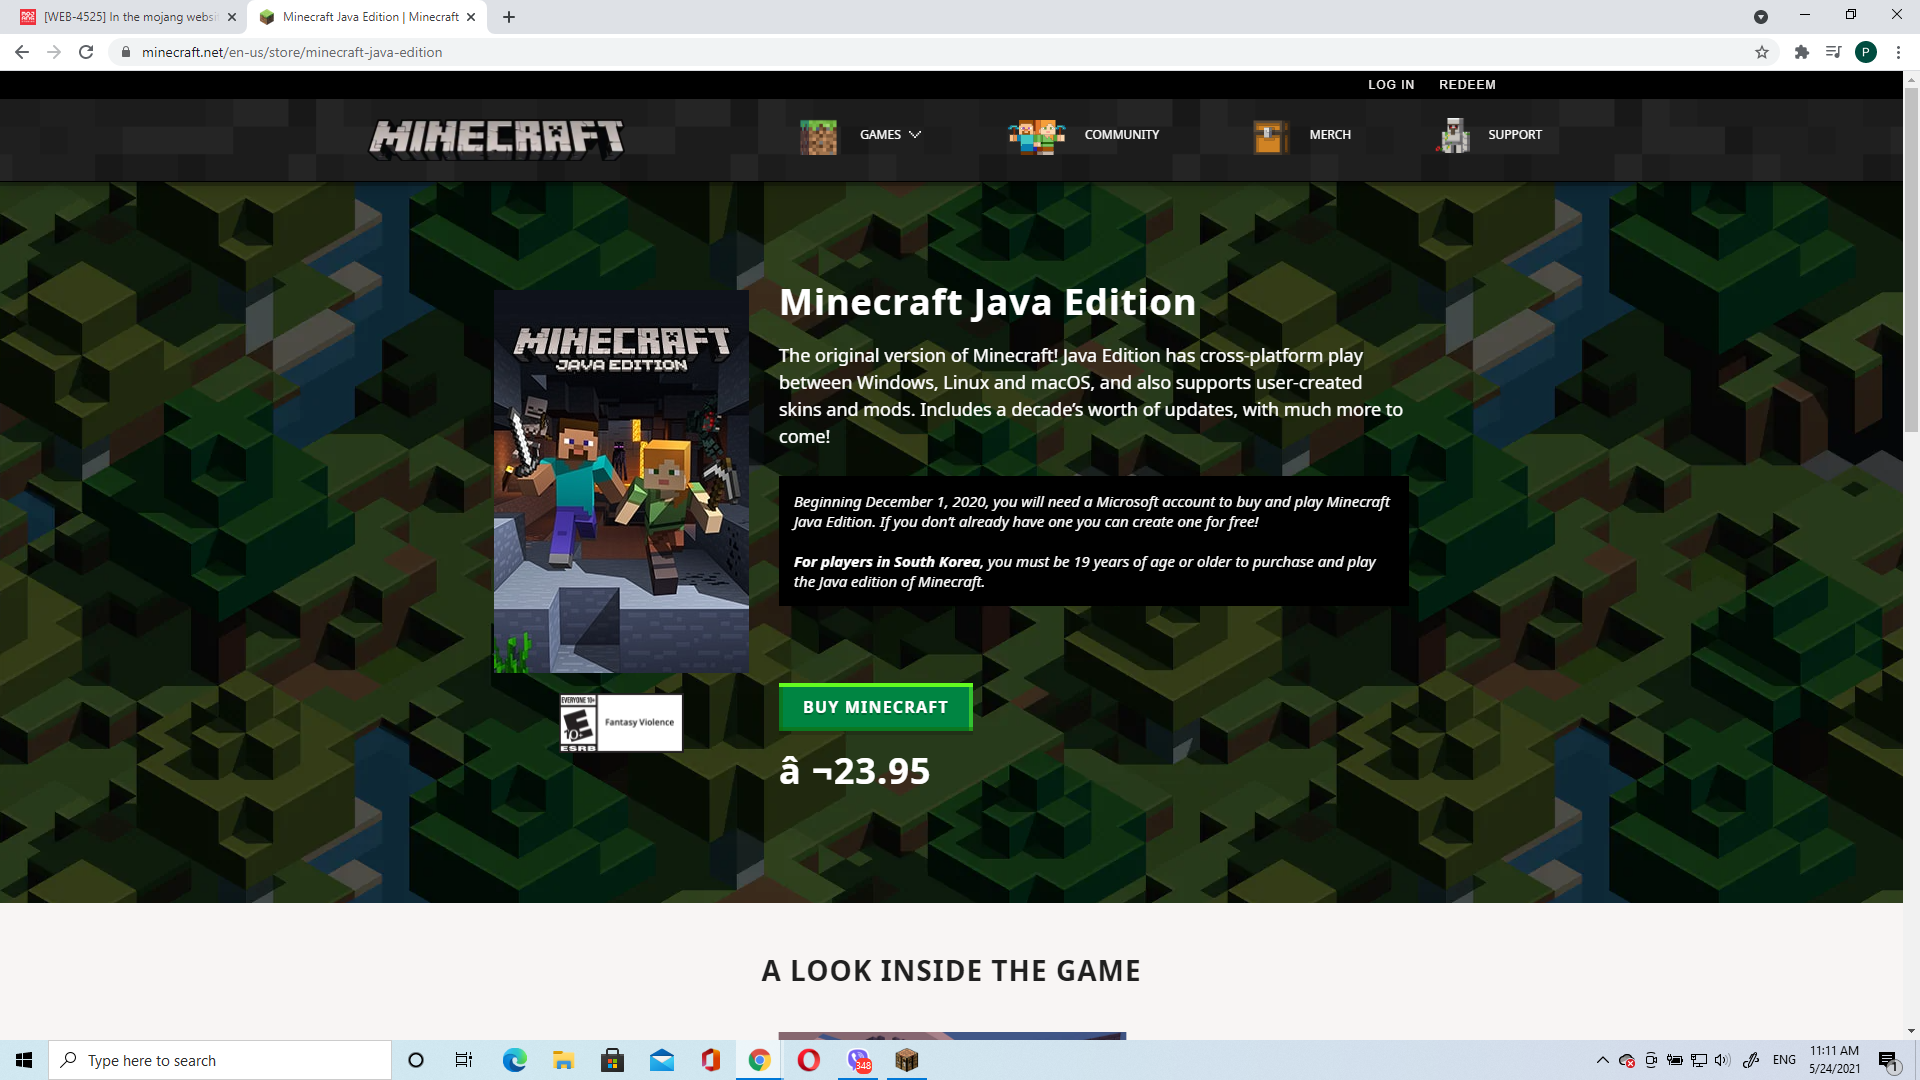Click the Minecraft logo in header
This screenshot has height=1080, width=1920.
496,138
